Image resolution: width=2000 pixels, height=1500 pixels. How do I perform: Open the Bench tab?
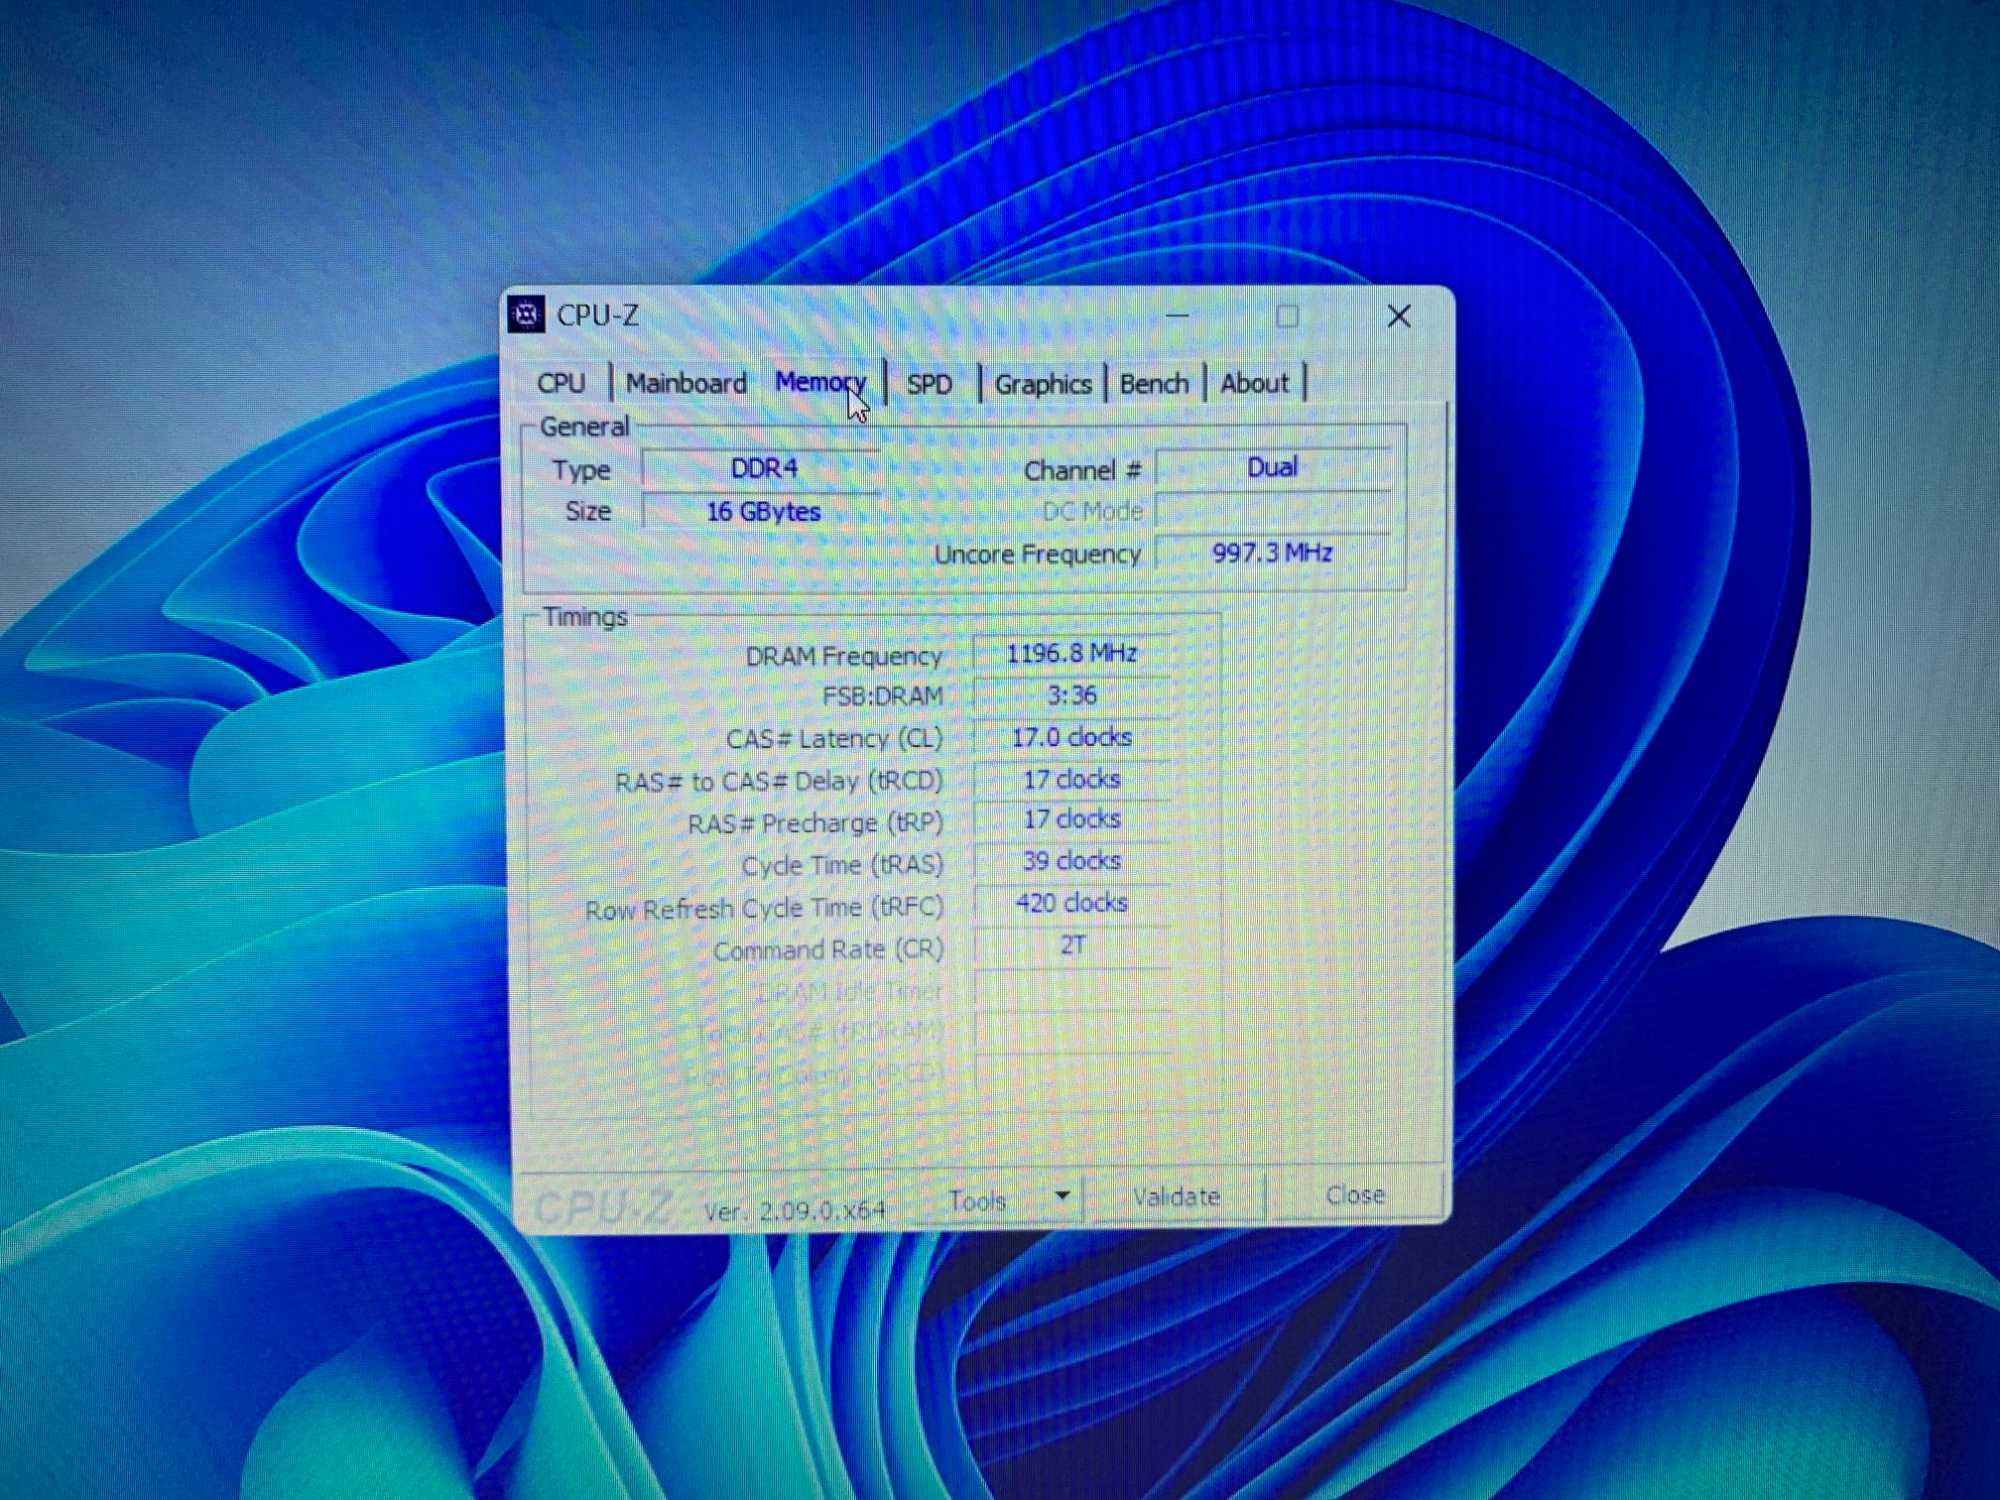pyautogui.click(x=1154, y=383)
